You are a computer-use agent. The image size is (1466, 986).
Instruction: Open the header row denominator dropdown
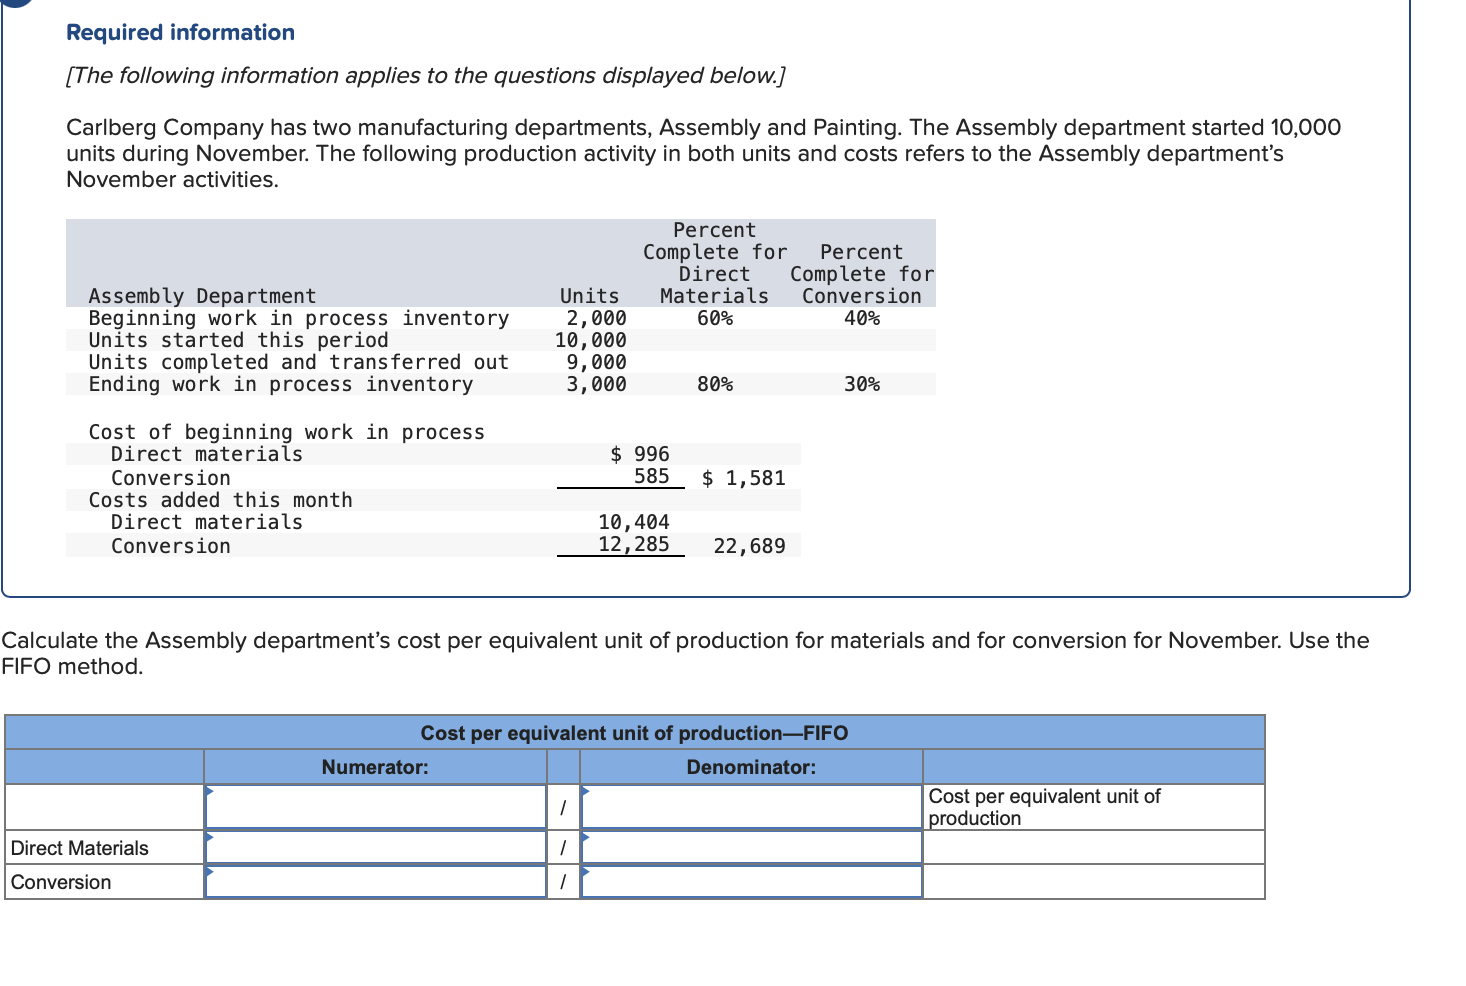click(751, 807)
